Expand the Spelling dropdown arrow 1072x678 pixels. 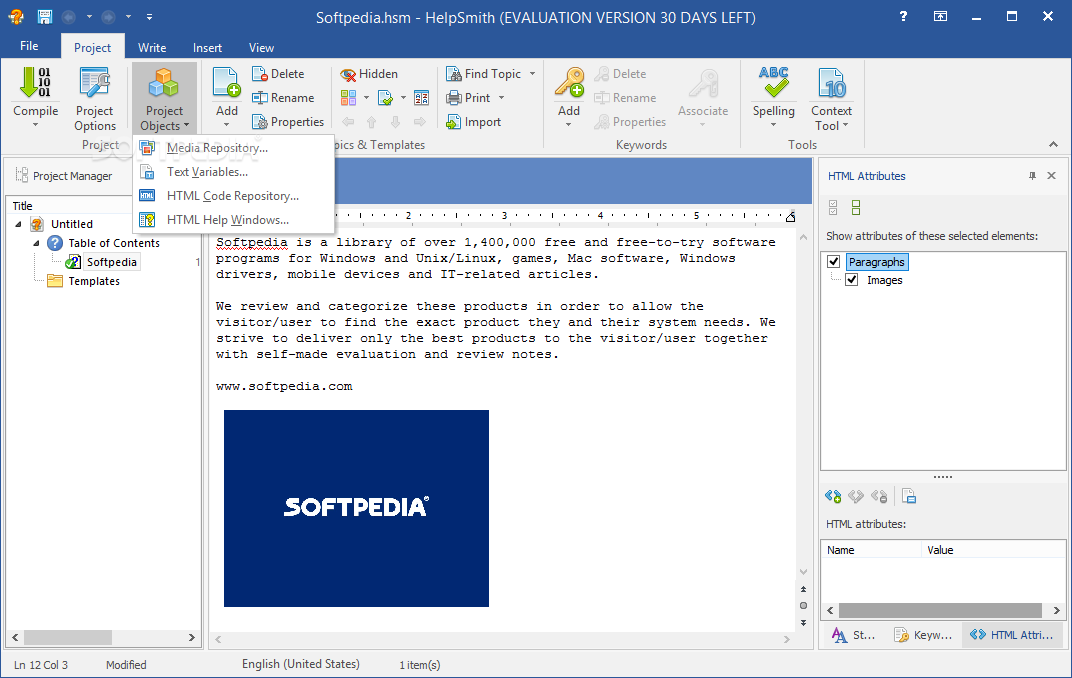click(773, 124)
